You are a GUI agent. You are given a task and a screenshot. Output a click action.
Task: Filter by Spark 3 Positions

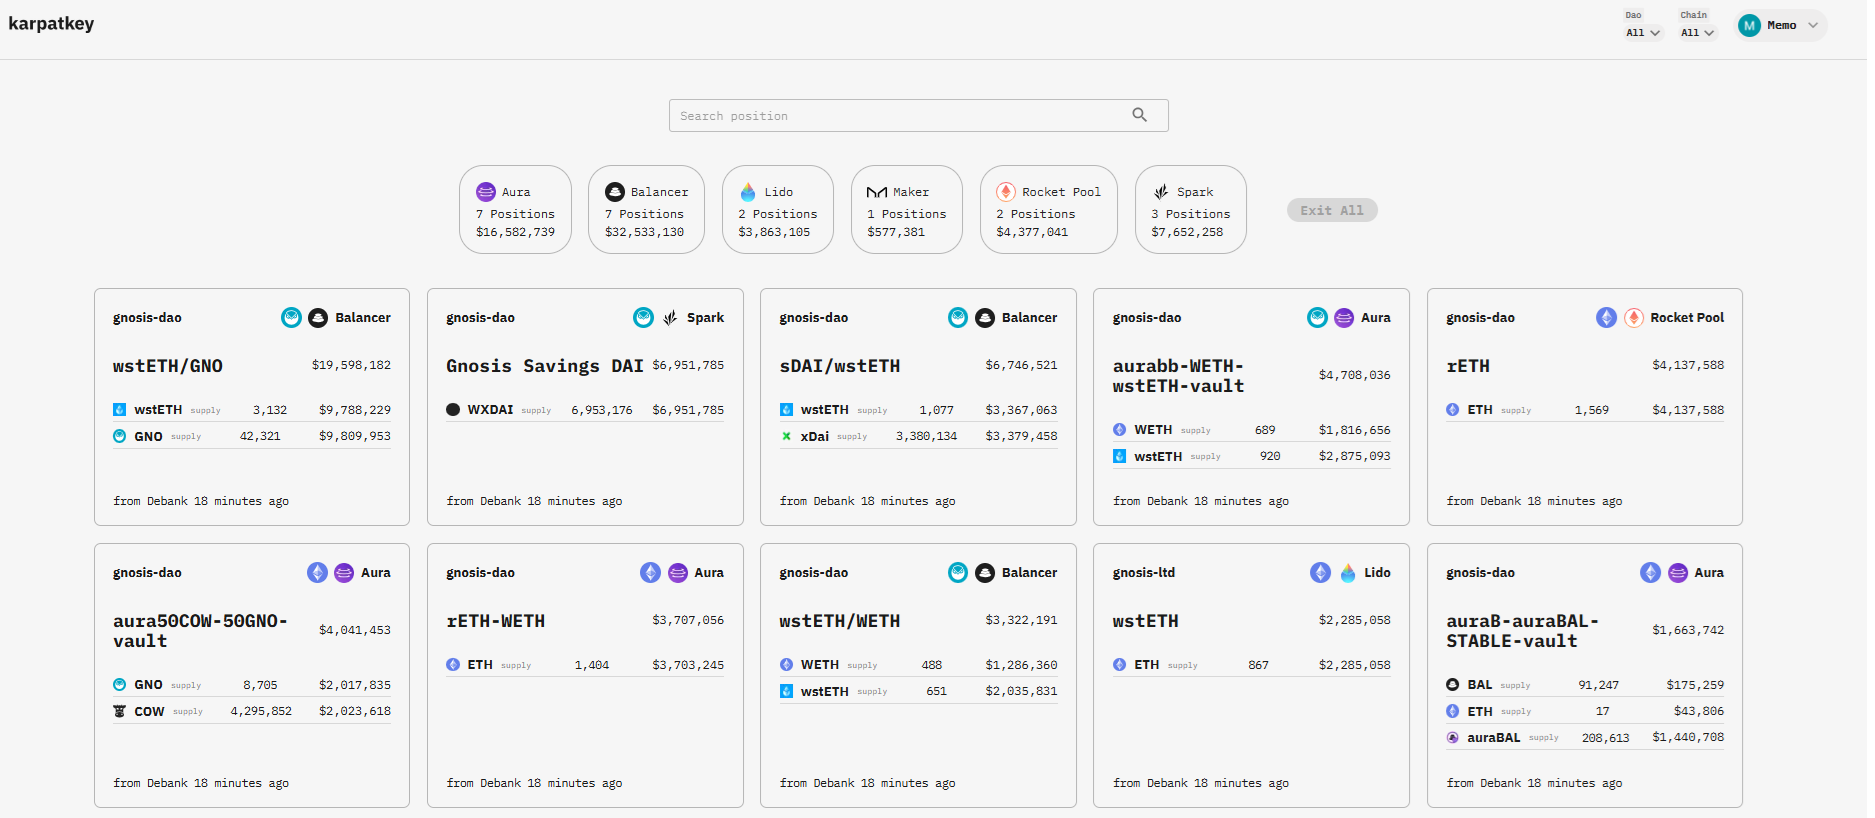click(1190, 210)
